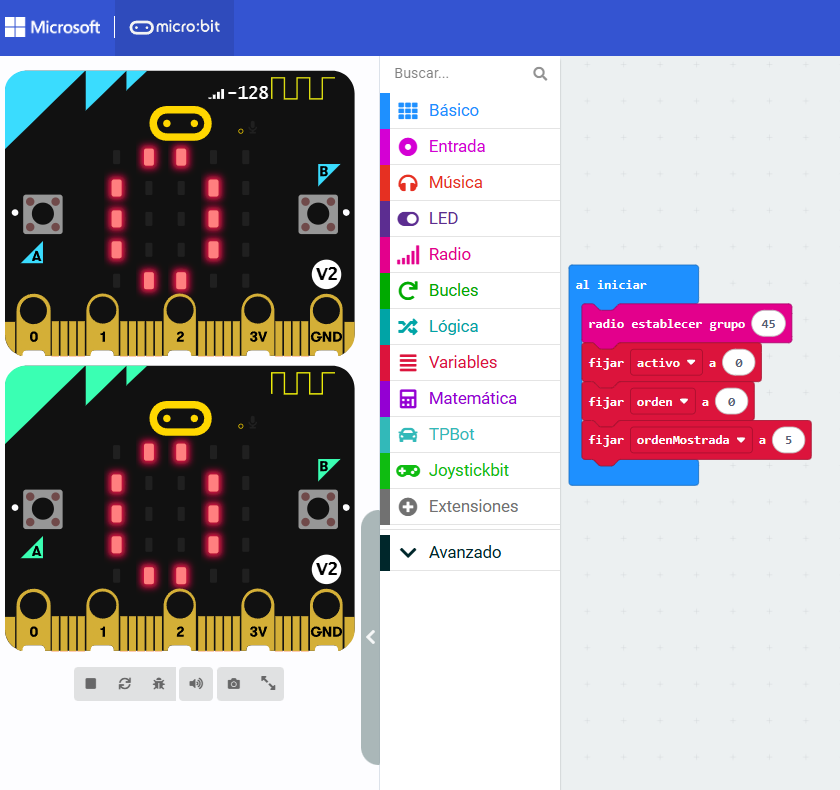Click the antenna wave icon on top micro:bit

302,88
